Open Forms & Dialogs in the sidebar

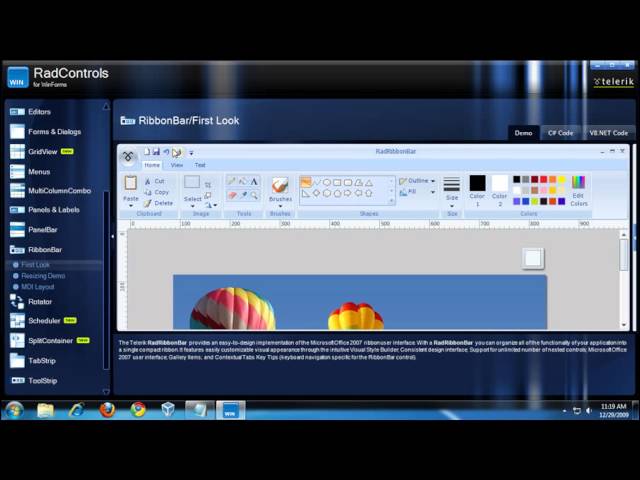pos(45,131)
